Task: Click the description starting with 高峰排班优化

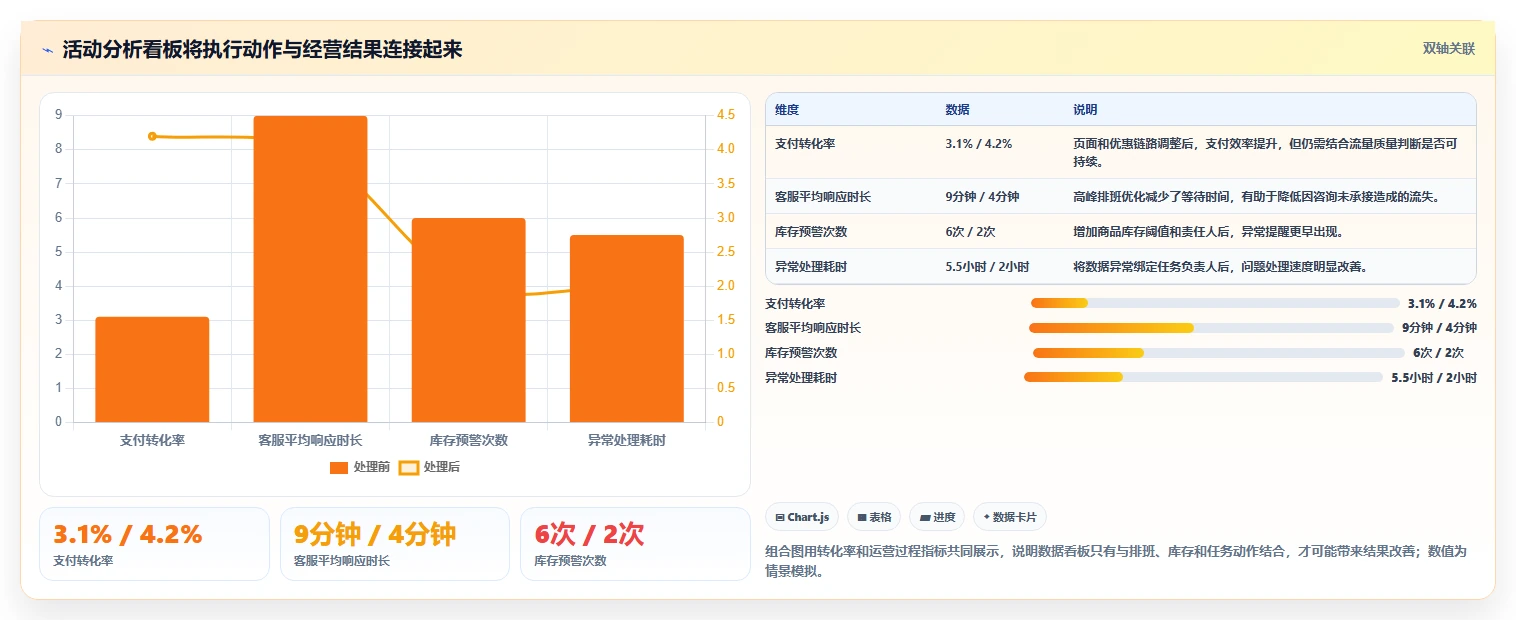Action: 1256,196
